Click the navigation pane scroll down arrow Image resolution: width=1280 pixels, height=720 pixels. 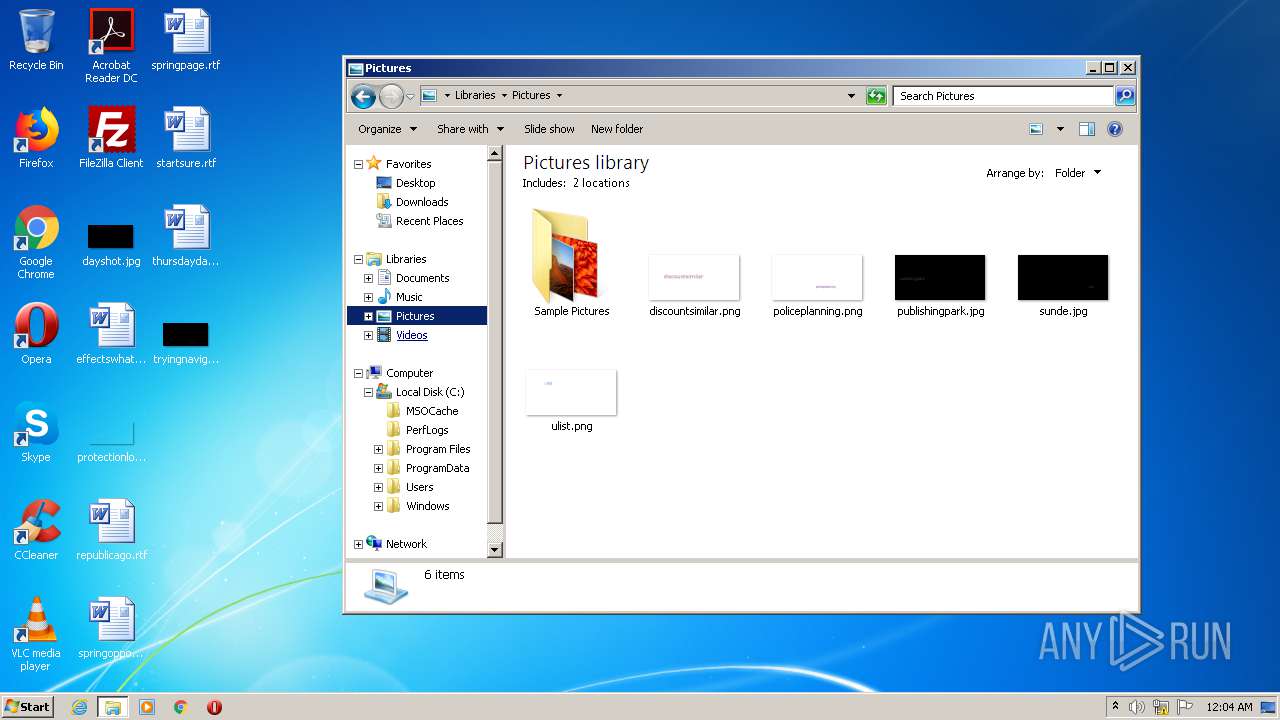click(494, 549)
